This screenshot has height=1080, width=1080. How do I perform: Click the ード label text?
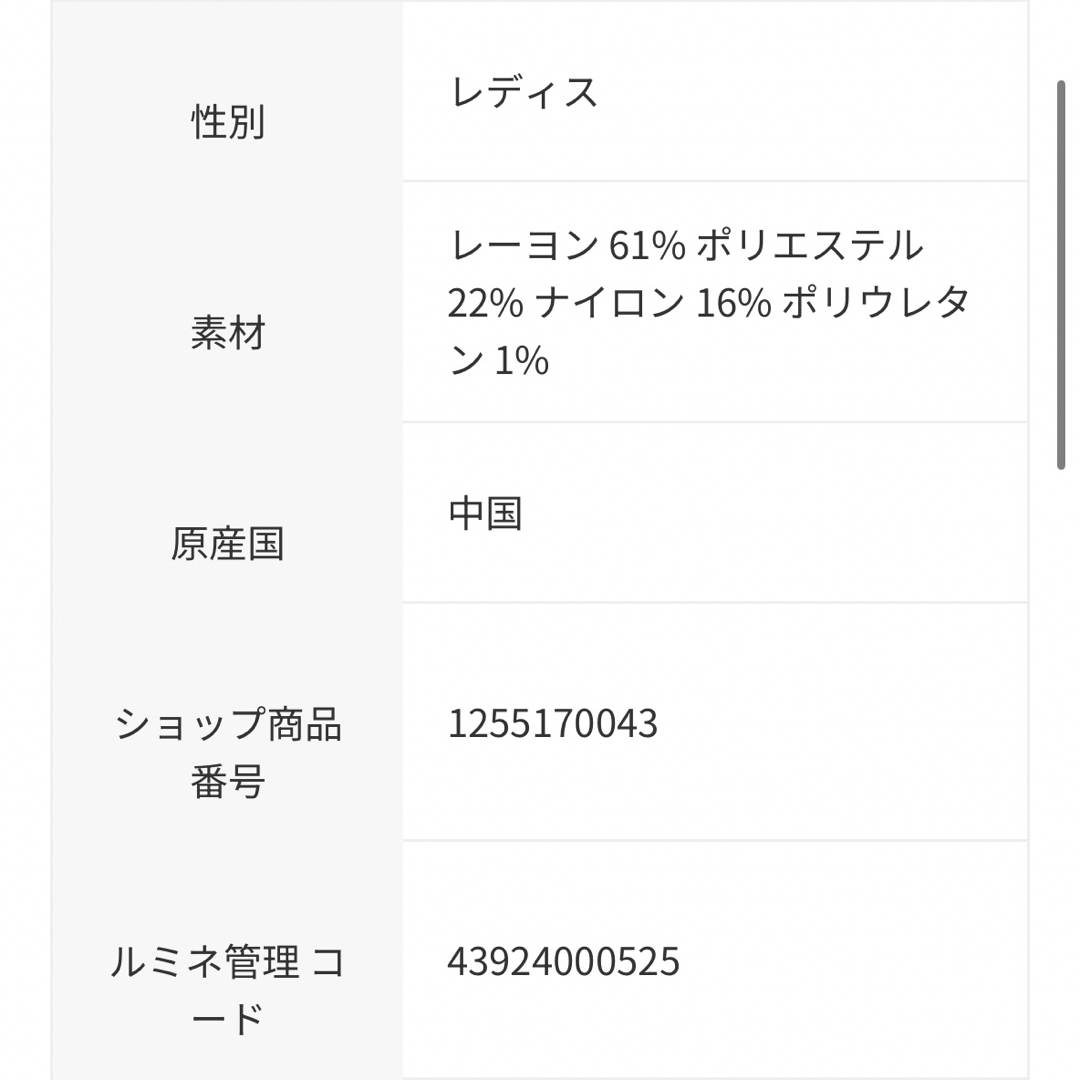coord(227,1019)
